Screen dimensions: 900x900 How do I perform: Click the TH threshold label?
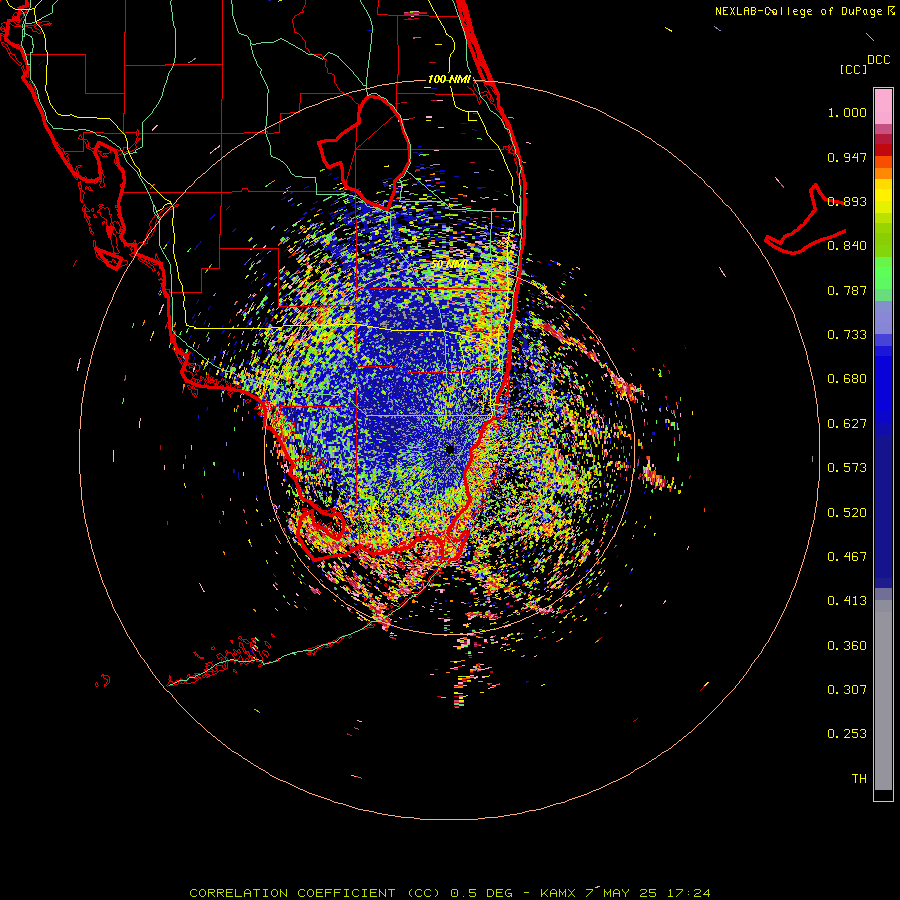[x=859, y=779]
